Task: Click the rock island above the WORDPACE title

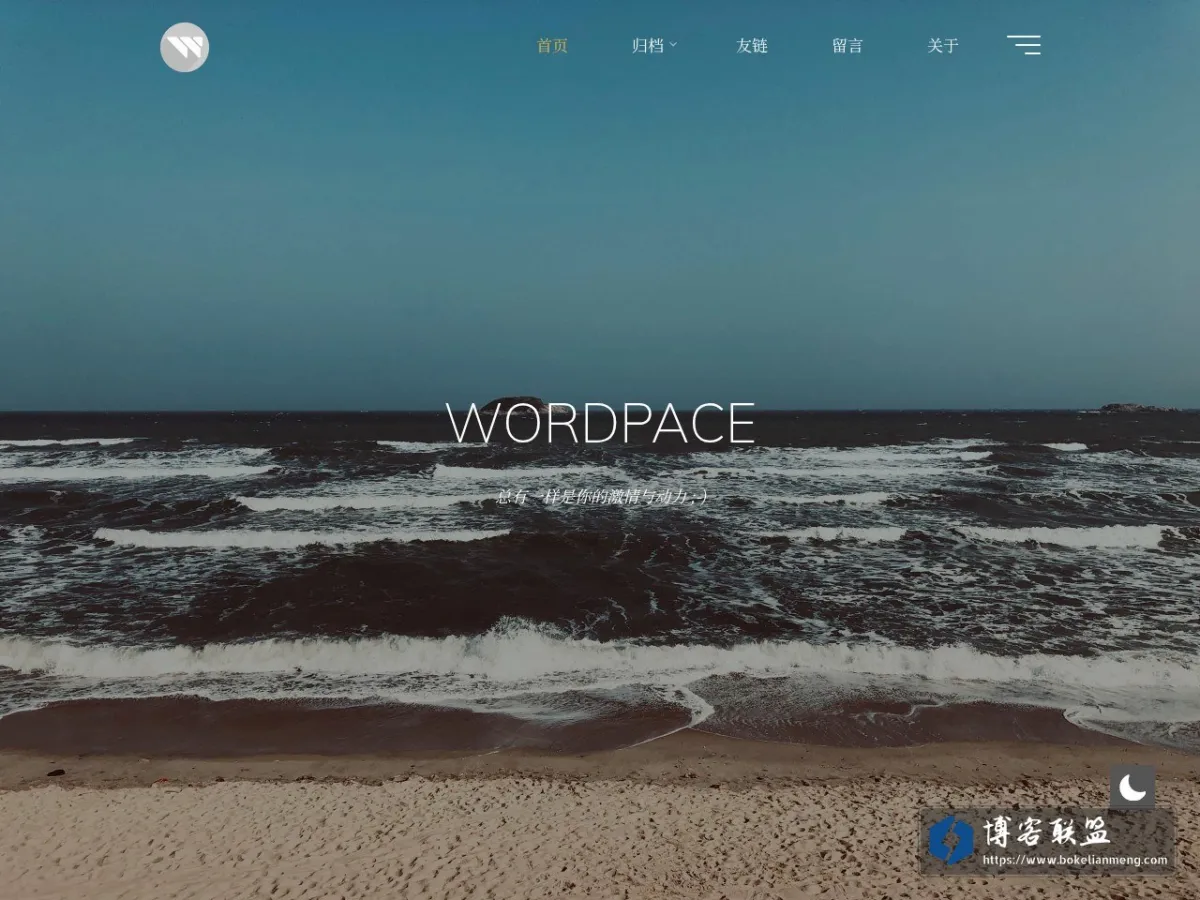Action: coord(514,402)
